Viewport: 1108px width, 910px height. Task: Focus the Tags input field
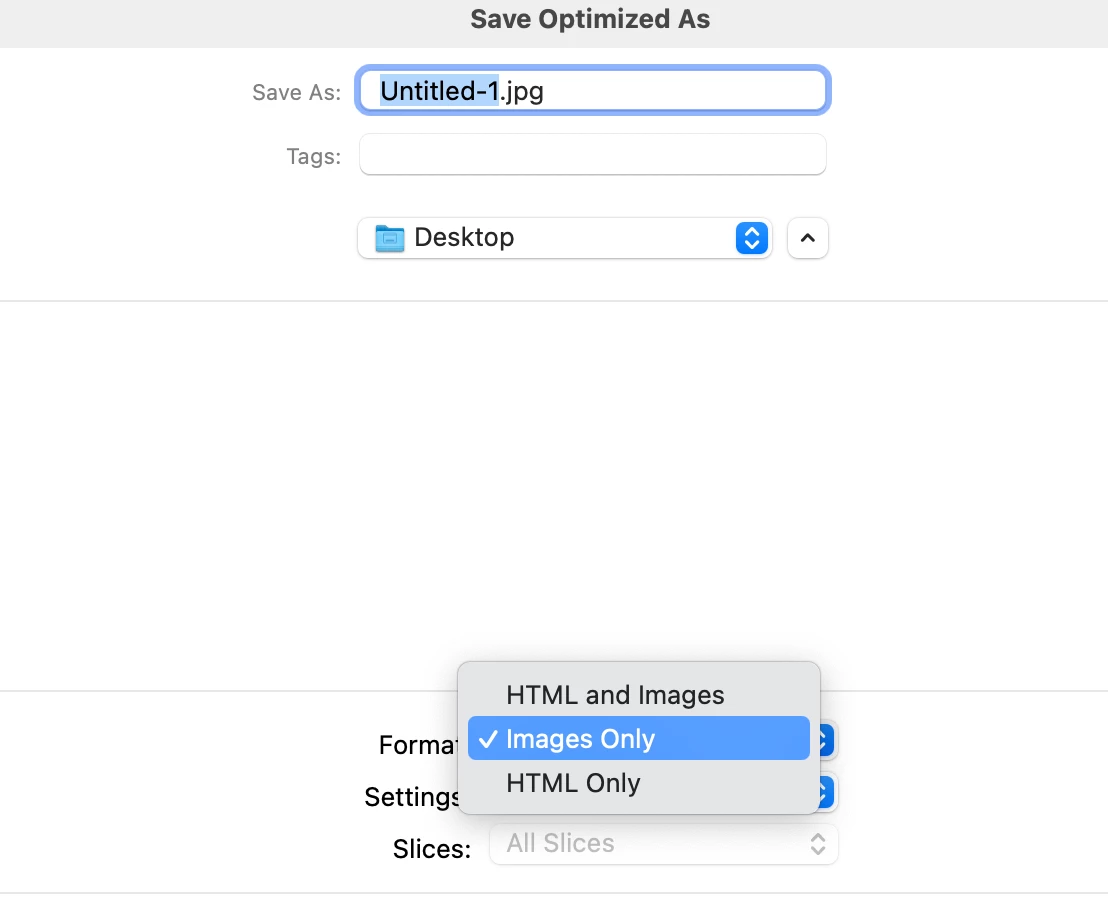tap(592, 155)
